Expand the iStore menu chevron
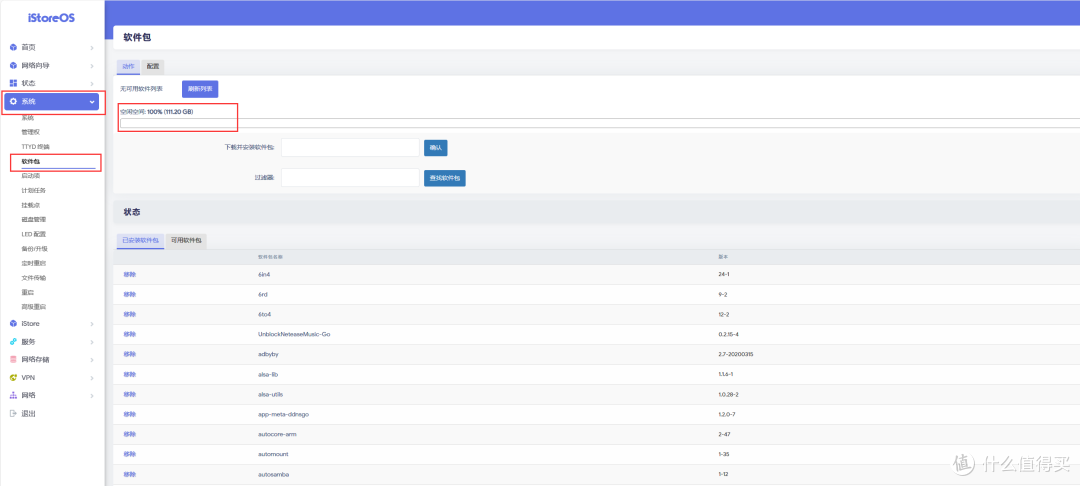The image size is (1080, 486). tap(92, 324)
